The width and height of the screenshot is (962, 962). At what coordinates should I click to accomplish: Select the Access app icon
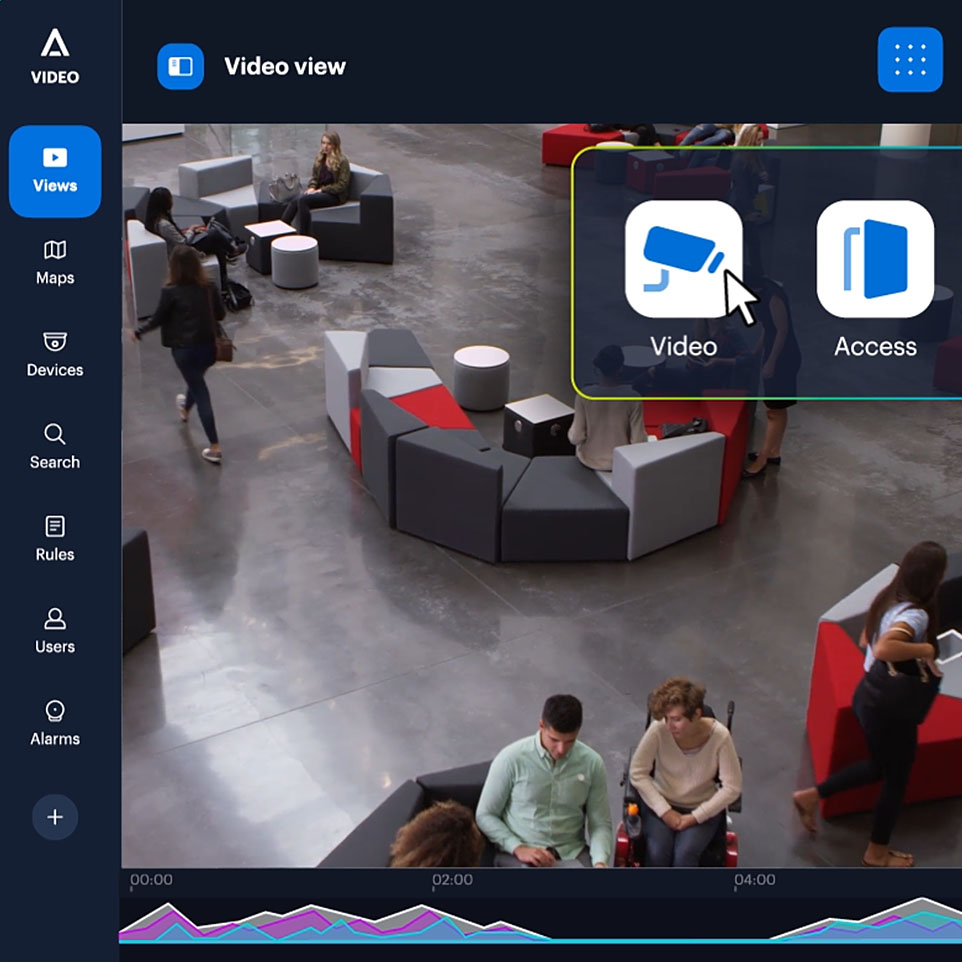coord(875,259)
